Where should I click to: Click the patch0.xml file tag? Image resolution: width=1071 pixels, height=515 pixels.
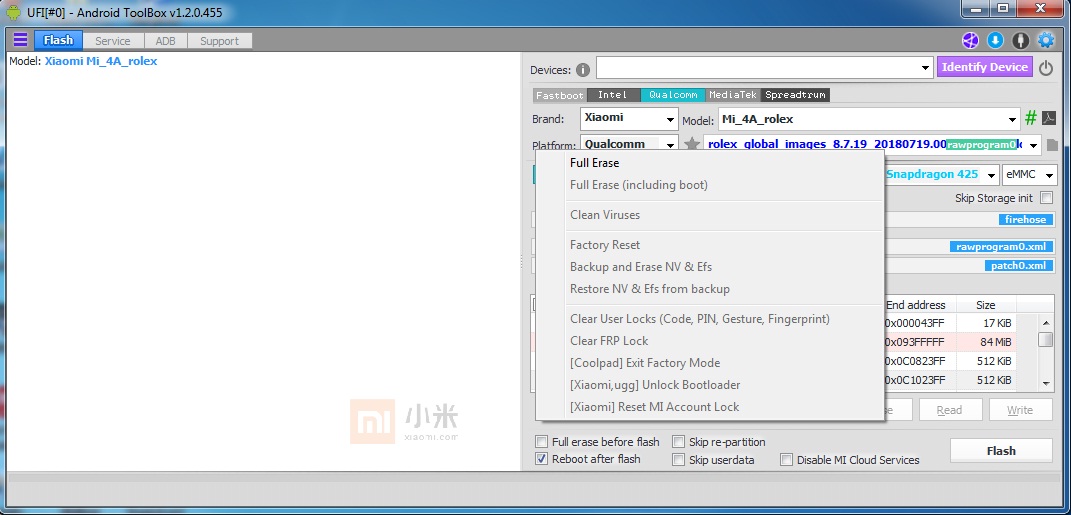pos(1018,266)
